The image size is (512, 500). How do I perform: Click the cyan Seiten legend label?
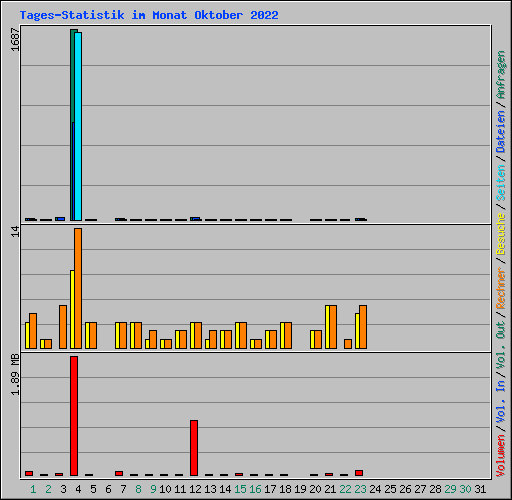click(x=501, y=183)
